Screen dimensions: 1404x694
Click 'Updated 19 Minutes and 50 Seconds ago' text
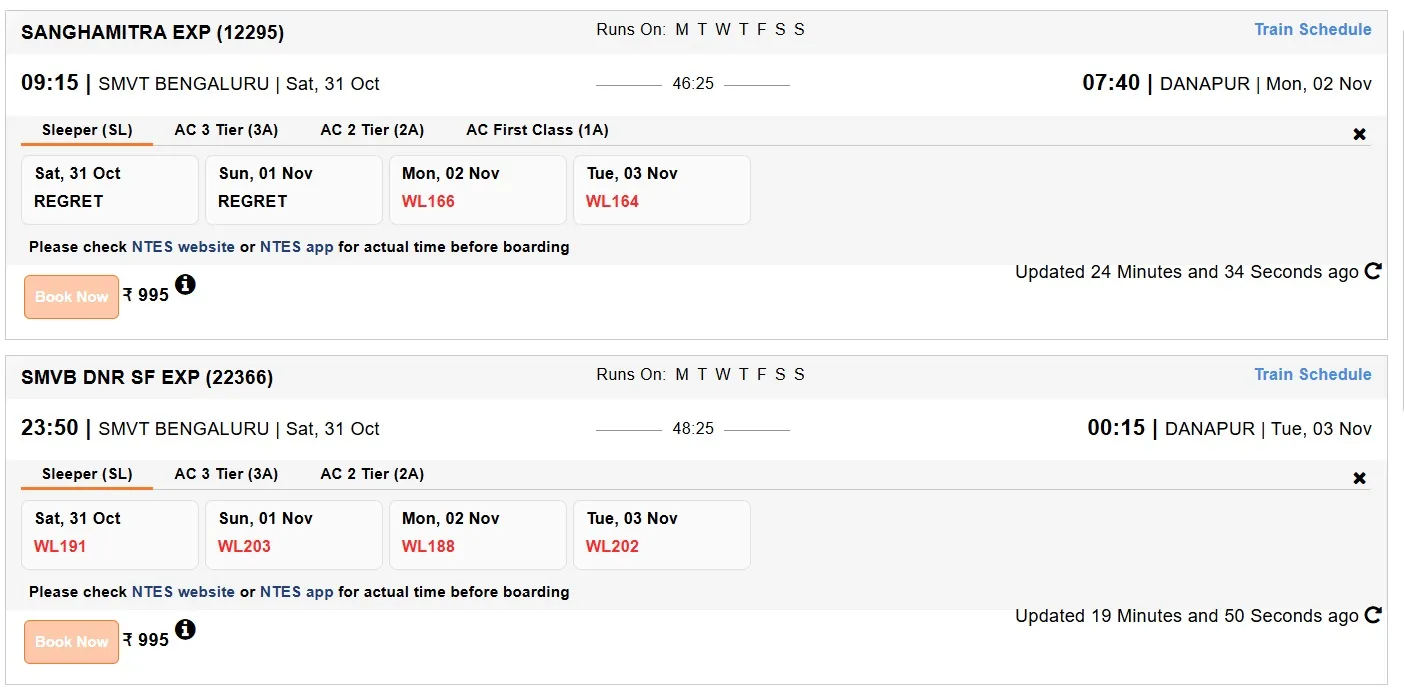pyautogui.click(x=1187, y=616)
